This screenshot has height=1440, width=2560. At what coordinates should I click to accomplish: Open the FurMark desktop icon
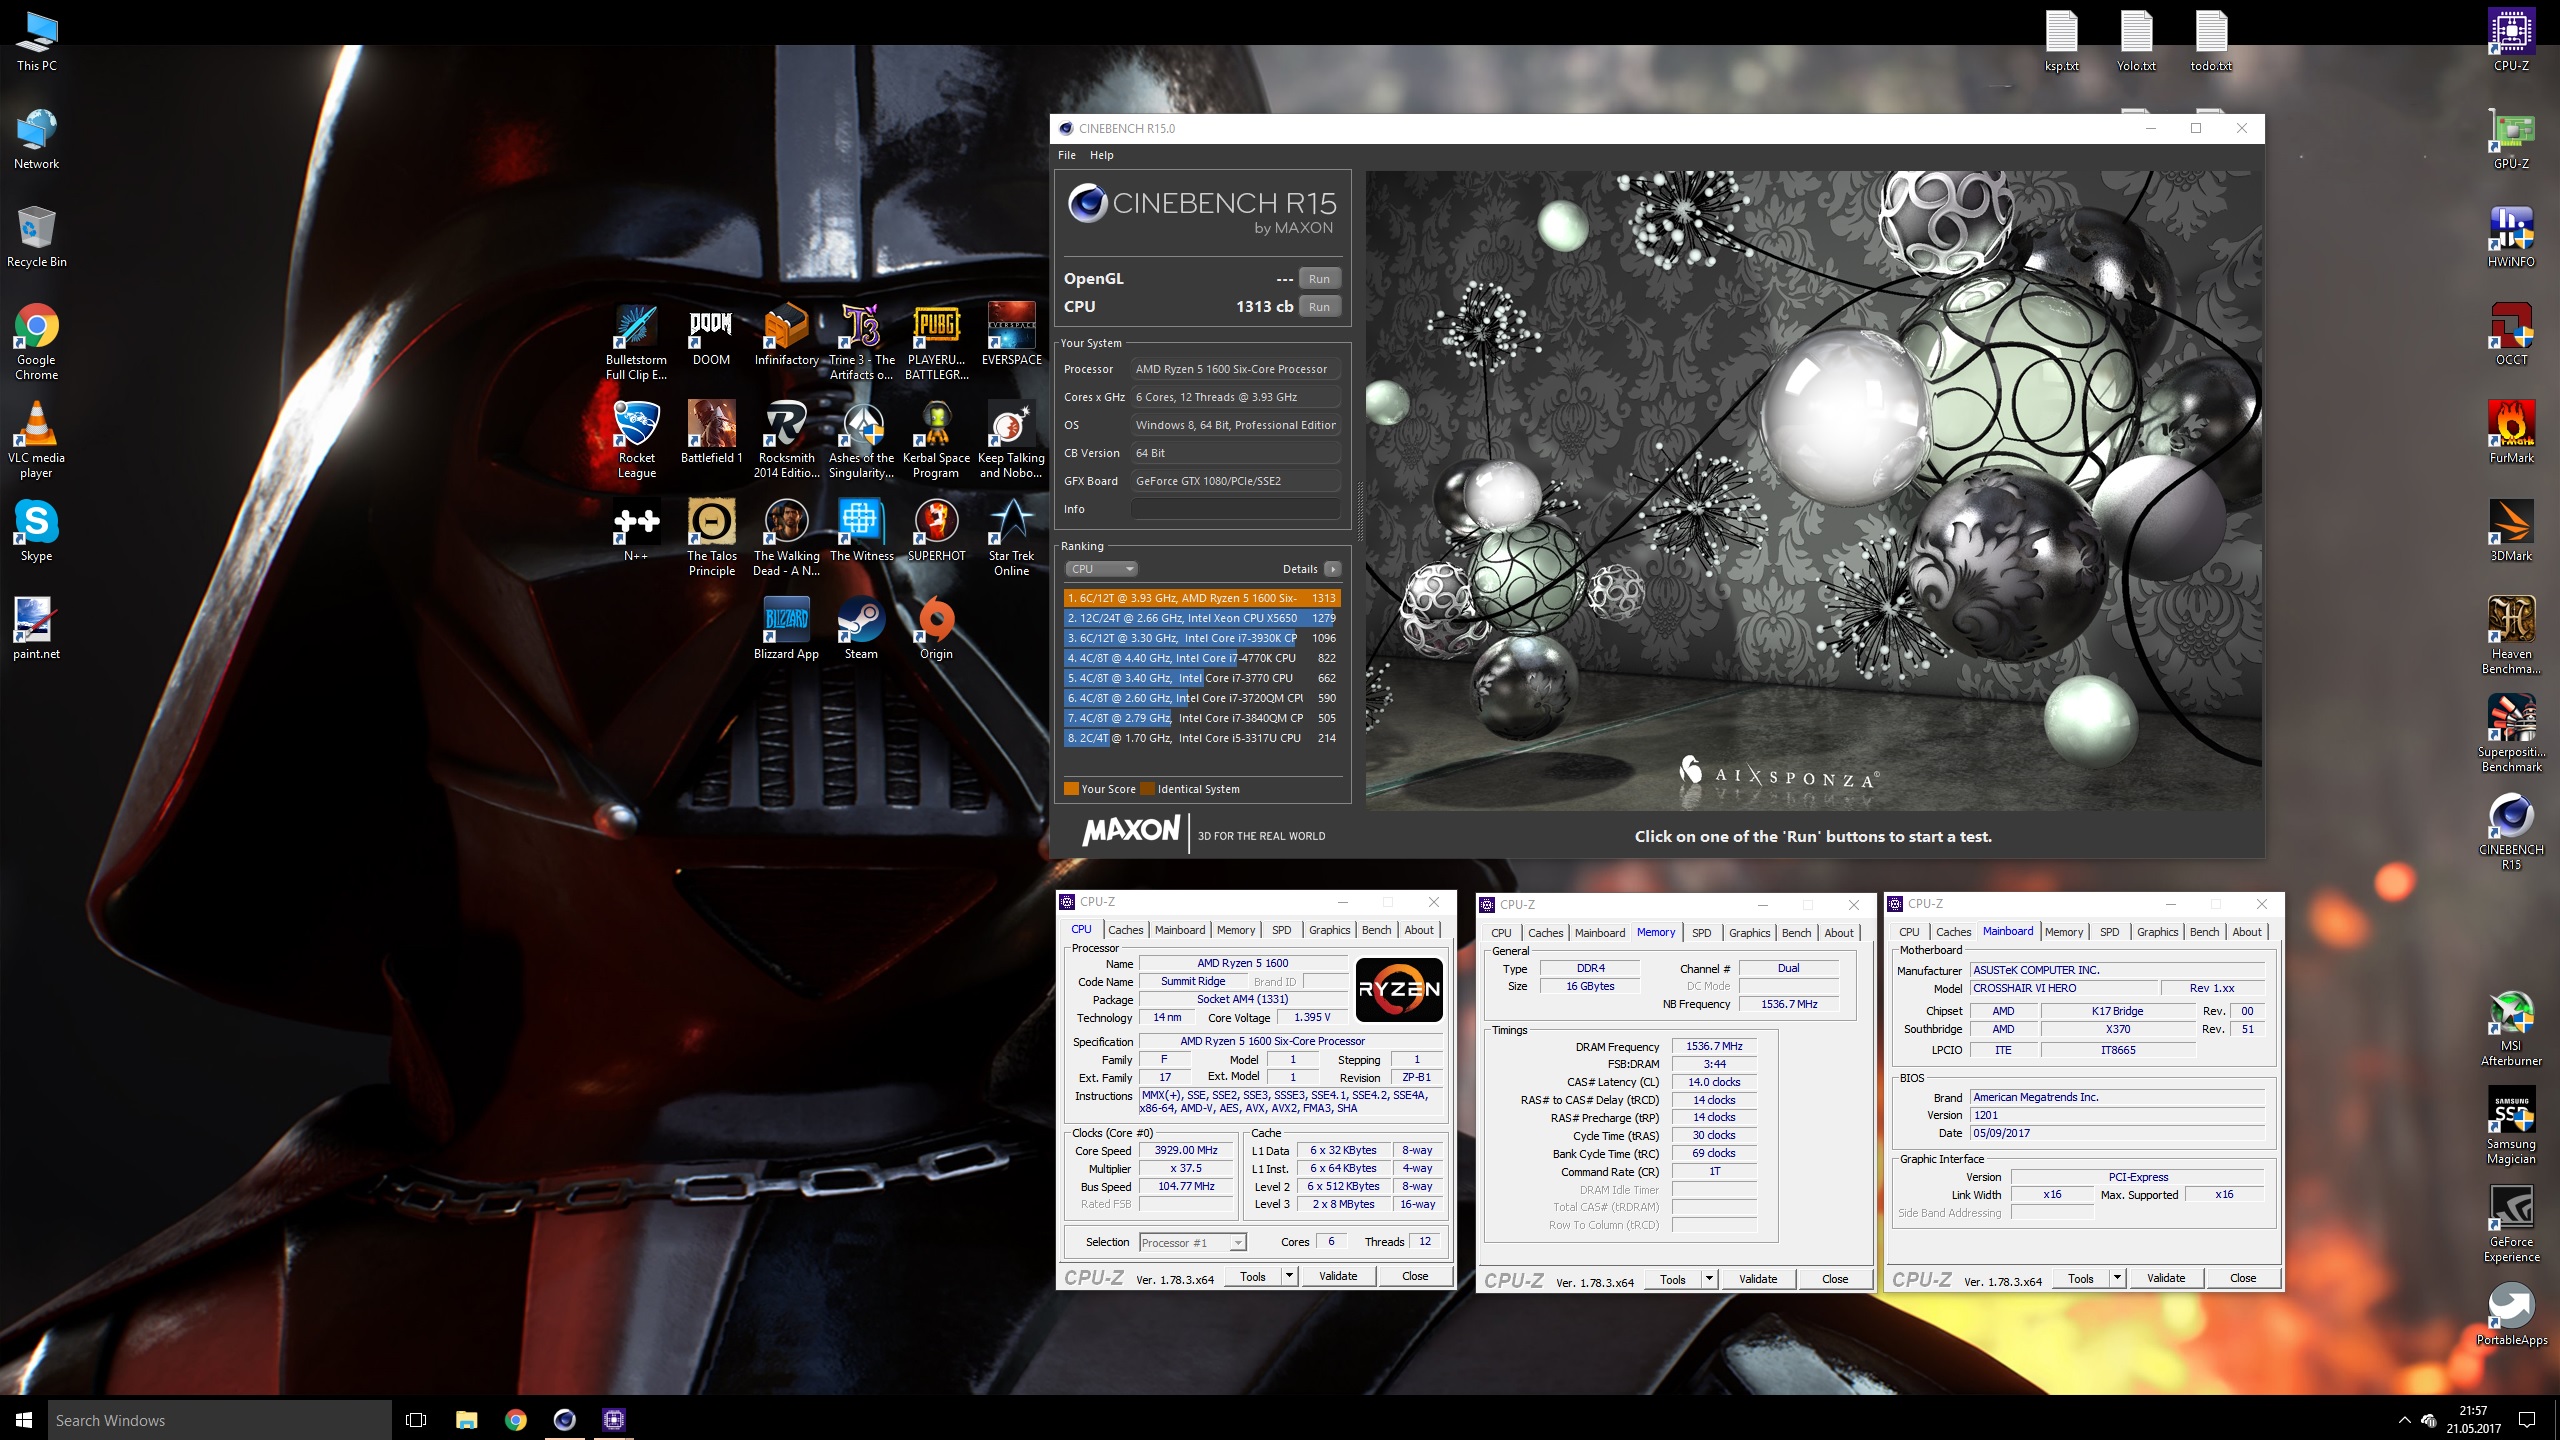pyautogui.click(x=2511, y=432)
